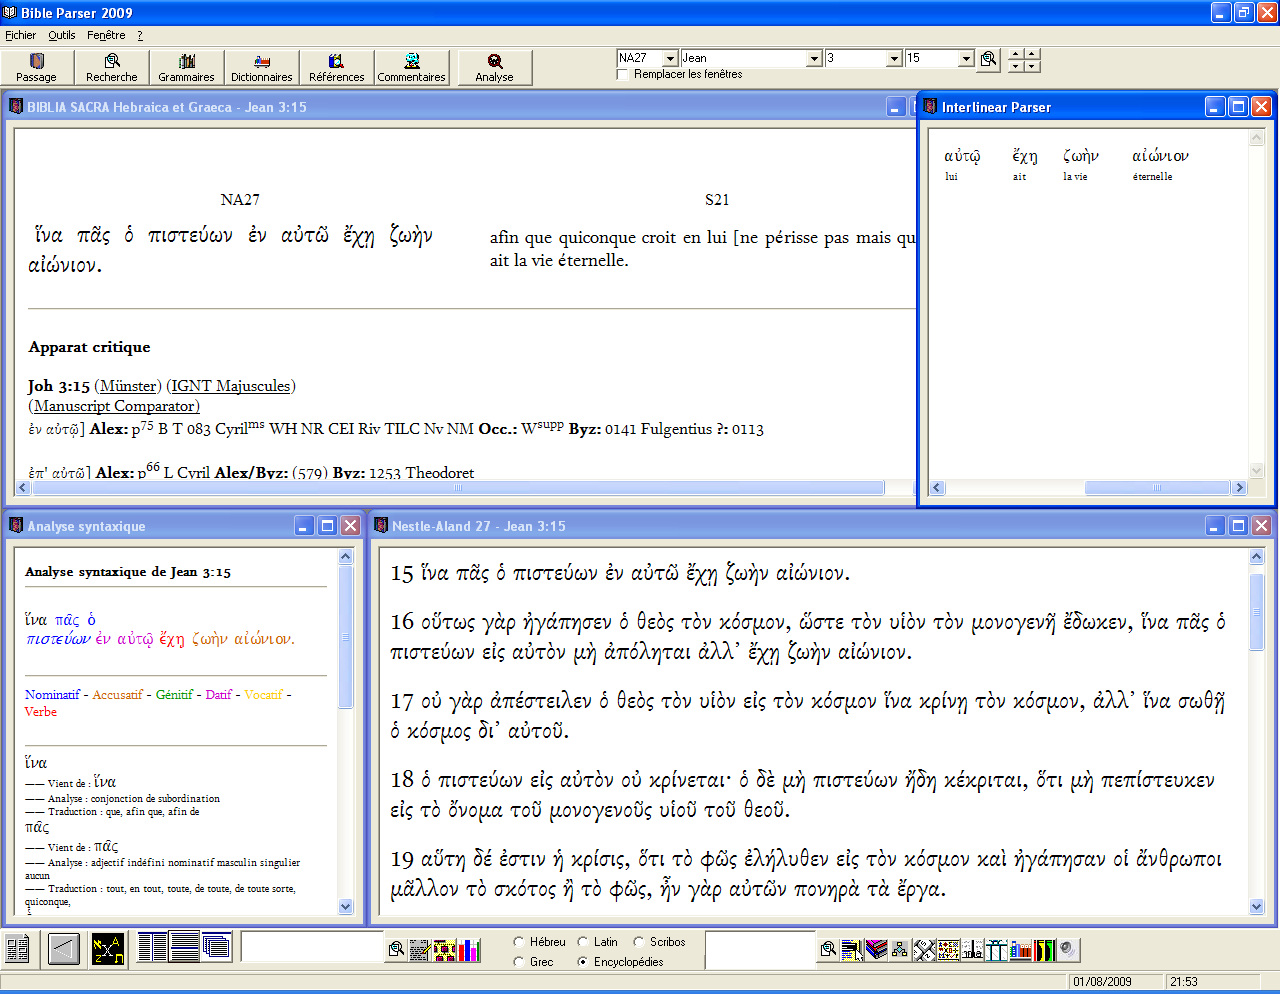The height and width of the screenshot is (994, 1280).
Task: Select the Grec radio button
Action: pos(518,962)
